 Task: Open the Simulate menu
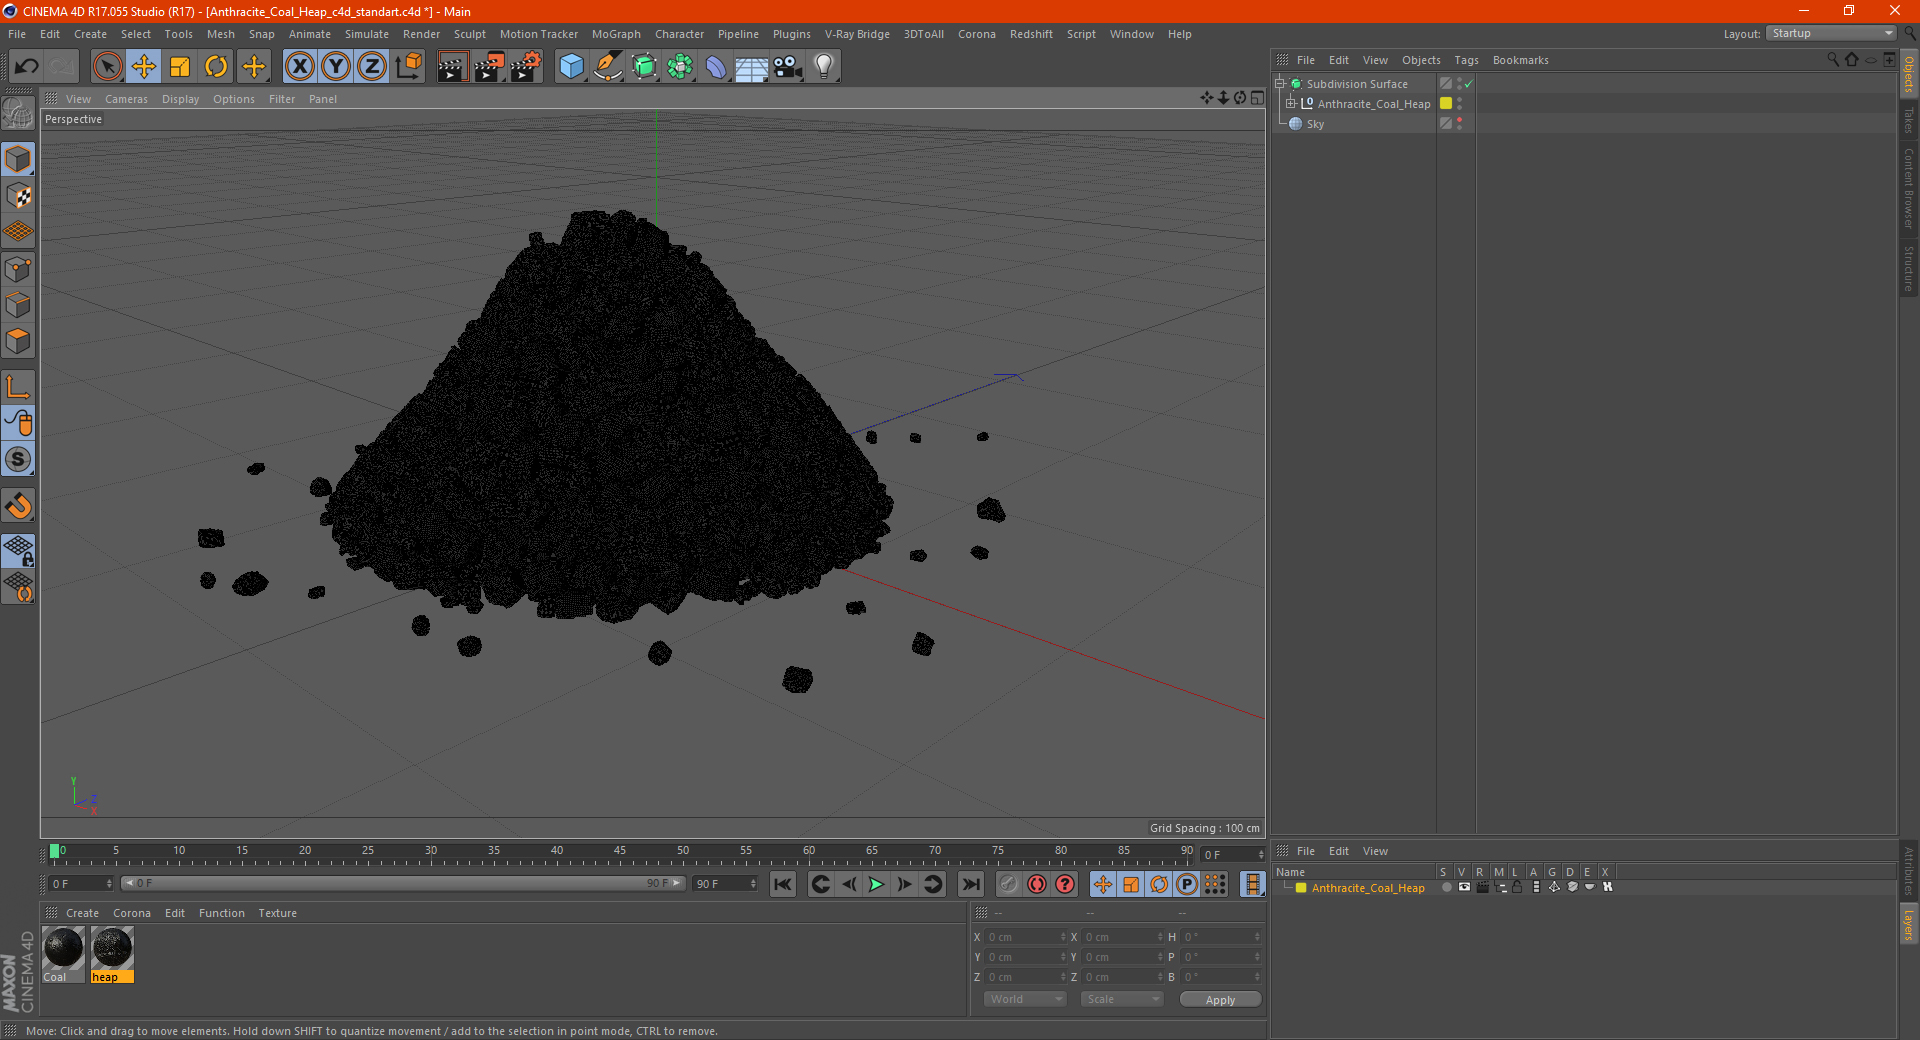pyautogui.click(x=366, y=34)
